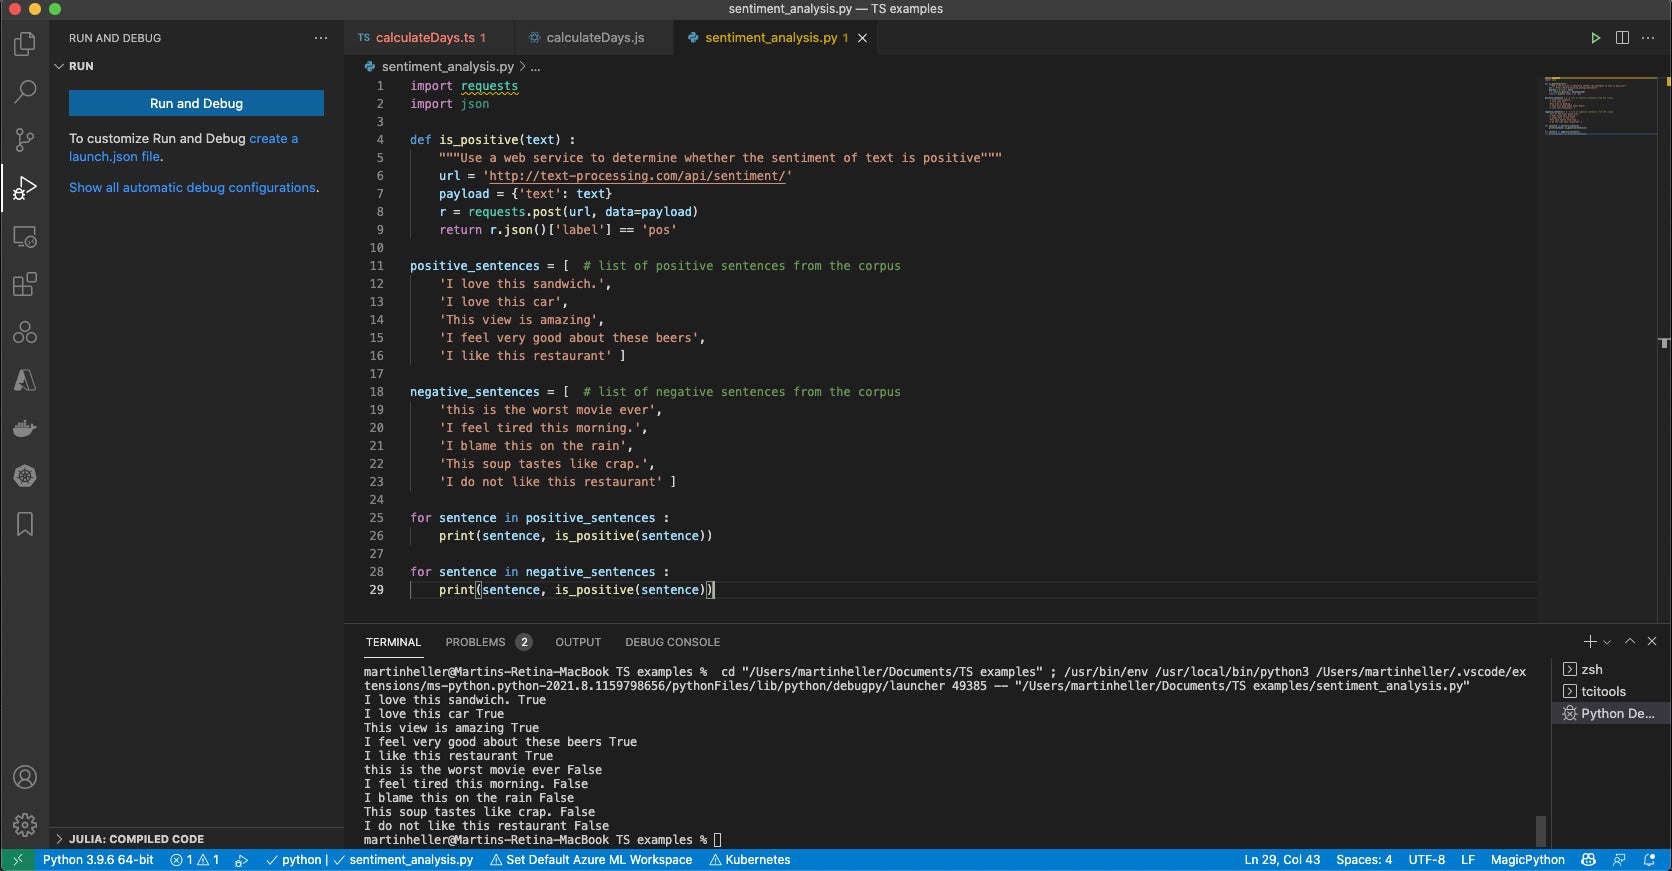
Task: Open the Extensions view icon
Action: [x=25, y=285]
